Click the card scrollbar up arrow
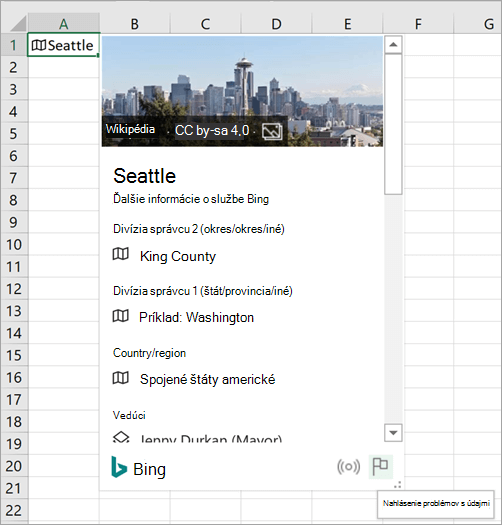 click(393, 45)
